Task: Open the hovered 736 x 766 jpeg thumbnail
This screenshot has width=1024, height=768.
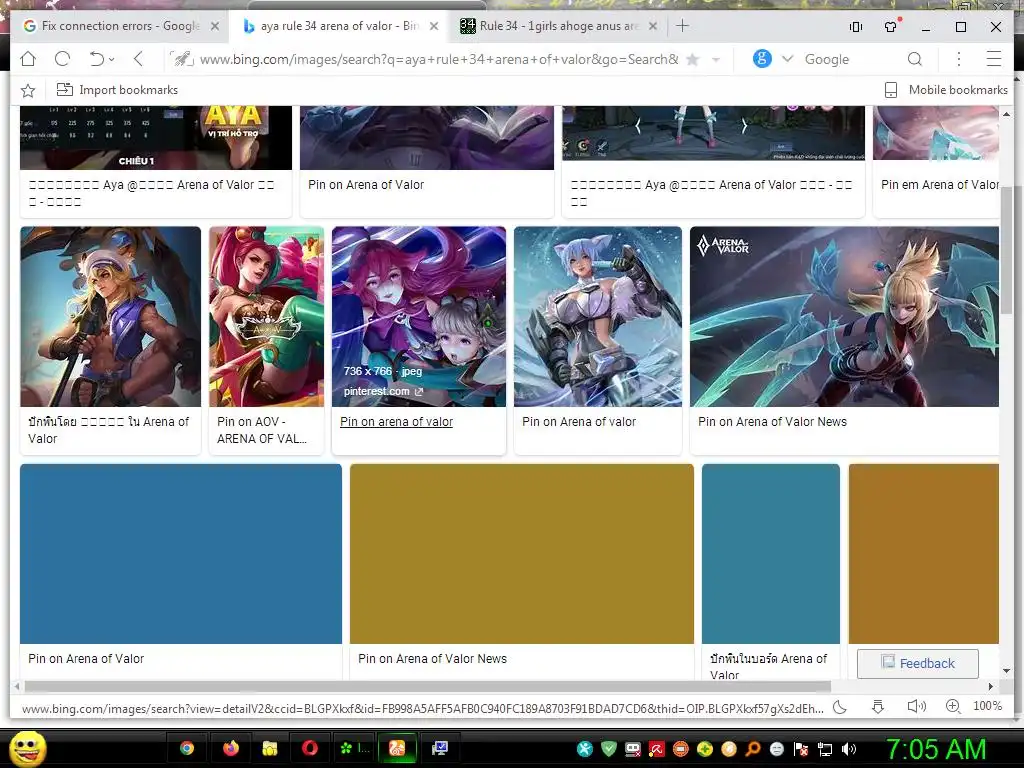Action: tap(419, 317)
